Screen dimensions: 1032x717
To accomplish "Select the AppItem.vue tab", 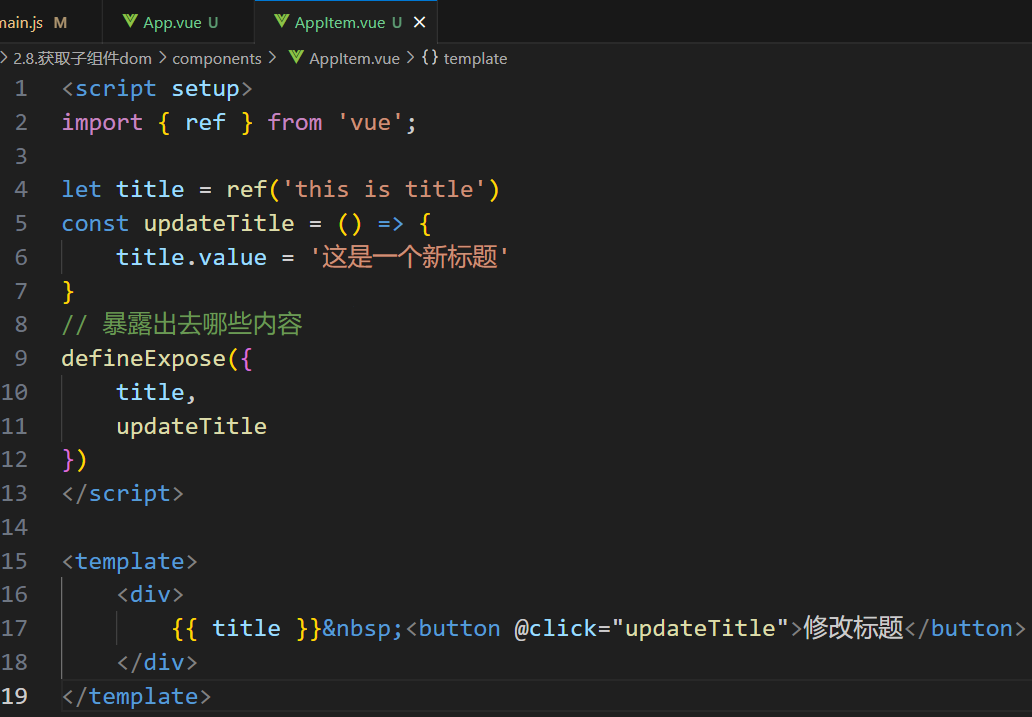I will point(348,22).
